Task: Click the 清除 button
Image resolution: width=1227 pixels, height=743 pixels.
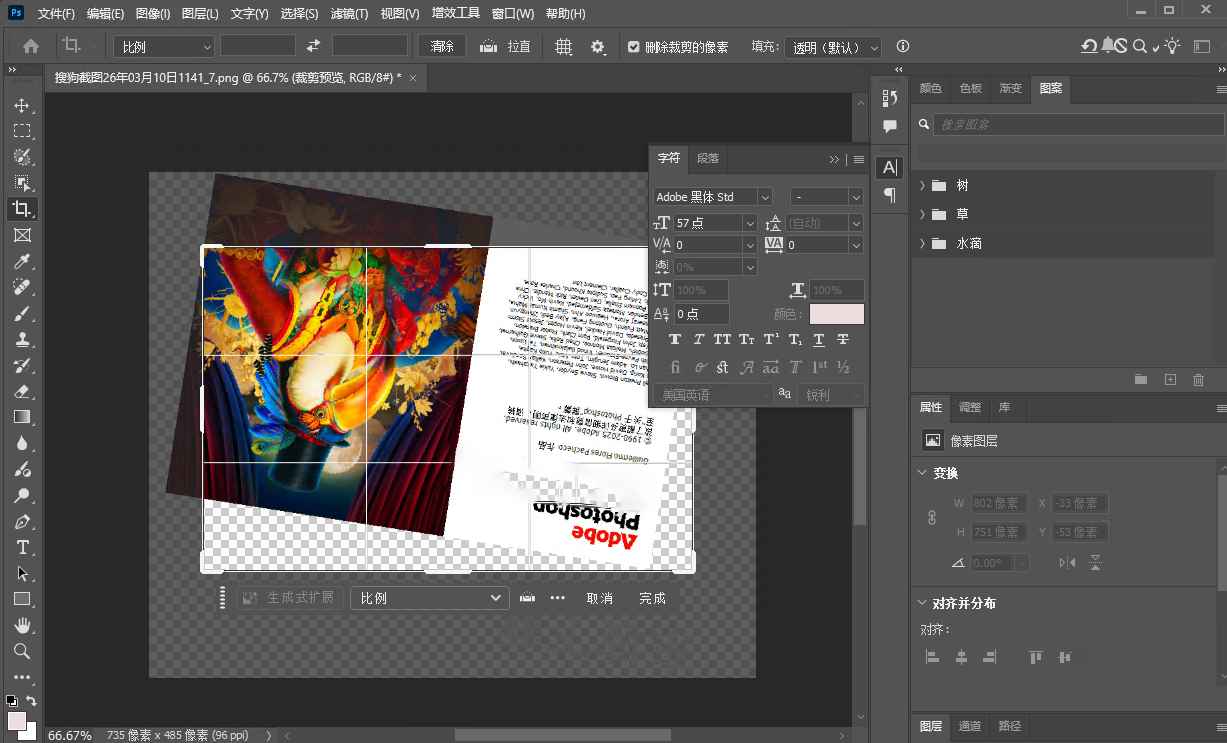Action: click(442, 46)
